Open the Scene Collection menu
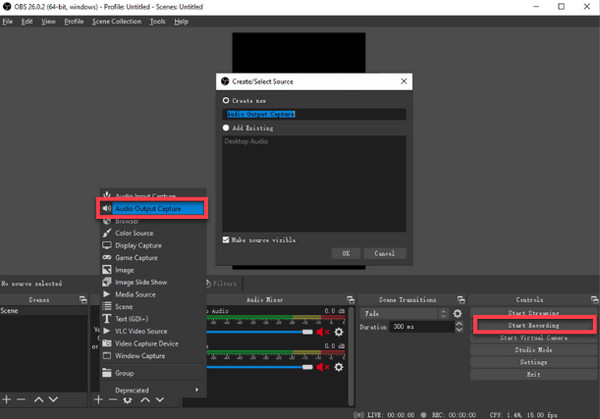 tap(116, 21)
